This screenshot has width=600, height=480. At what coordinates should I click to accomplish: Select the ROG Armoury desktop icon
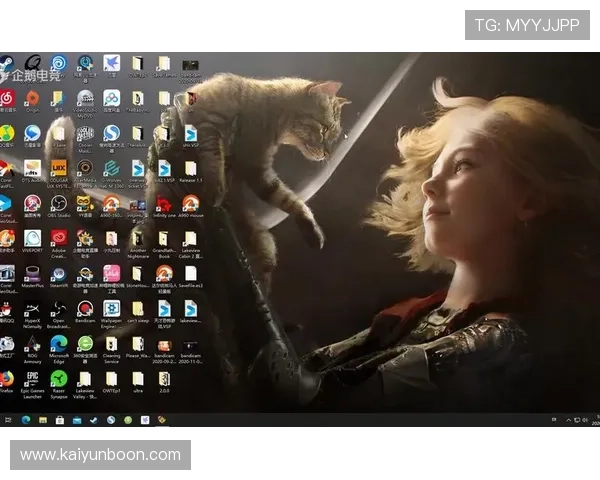pos(33,344)
